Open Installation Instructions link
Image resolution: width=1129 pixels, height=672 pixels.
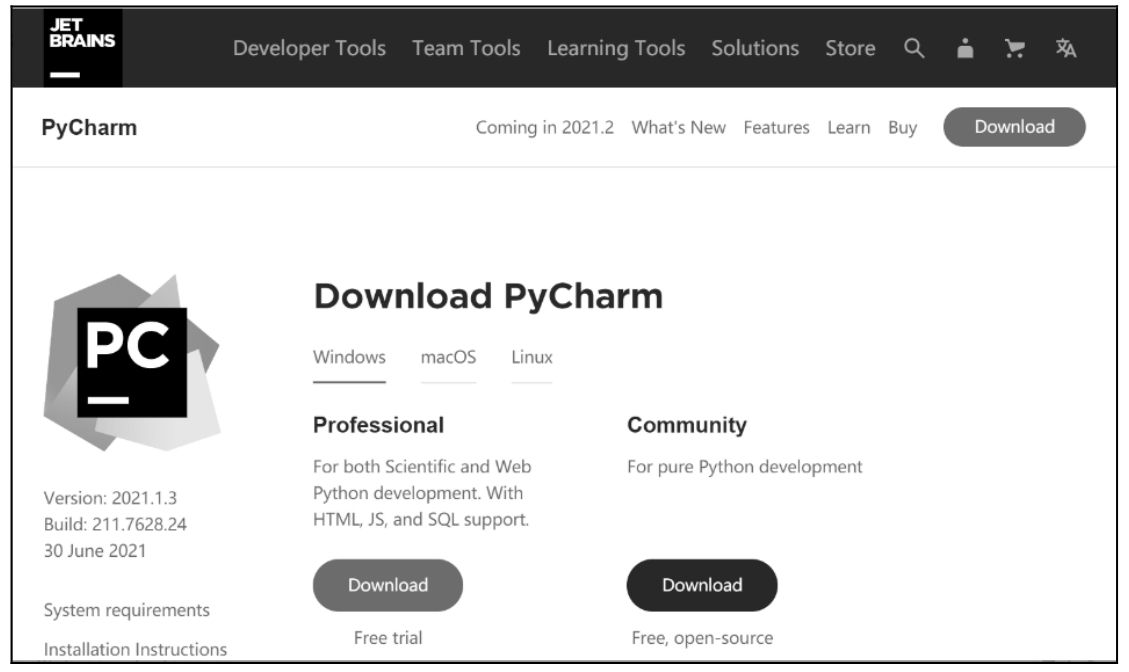tap(135, 649)
